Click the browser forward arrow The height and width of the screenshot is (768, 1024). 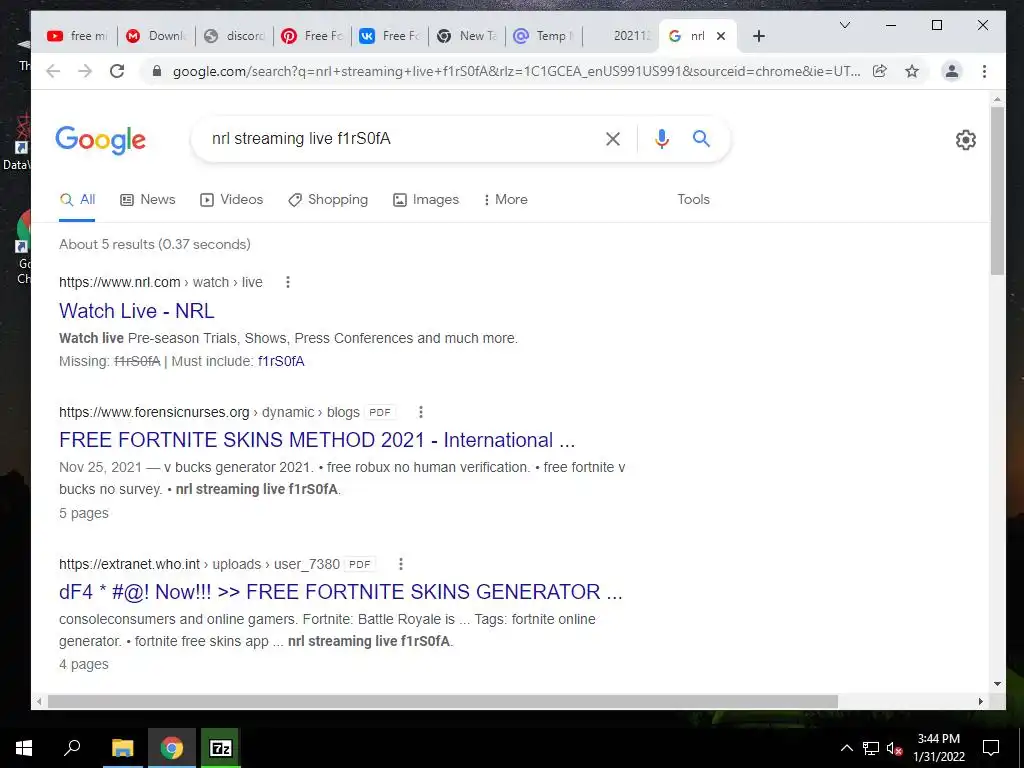coord(85,71)
